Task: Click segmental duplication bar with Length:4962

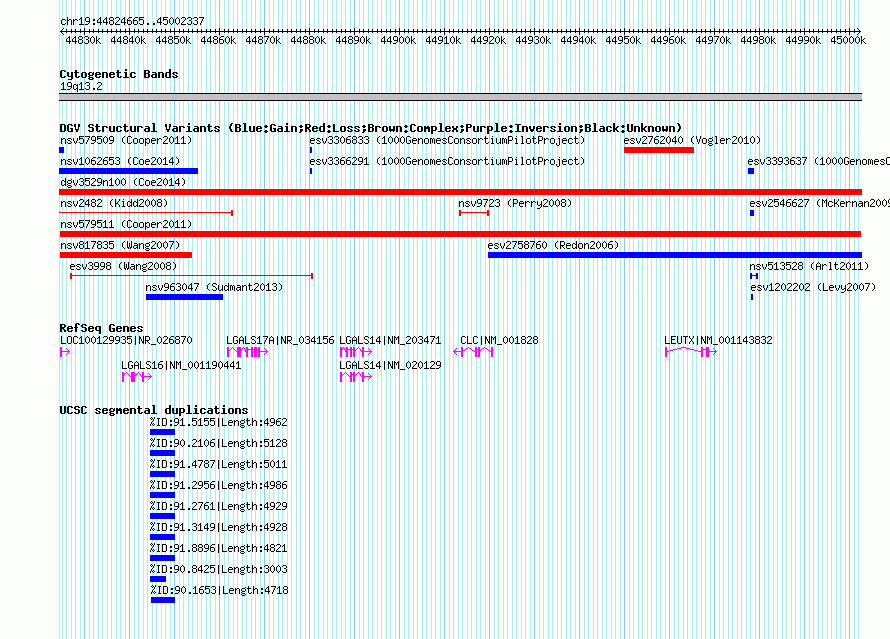Action: (162, 432)
